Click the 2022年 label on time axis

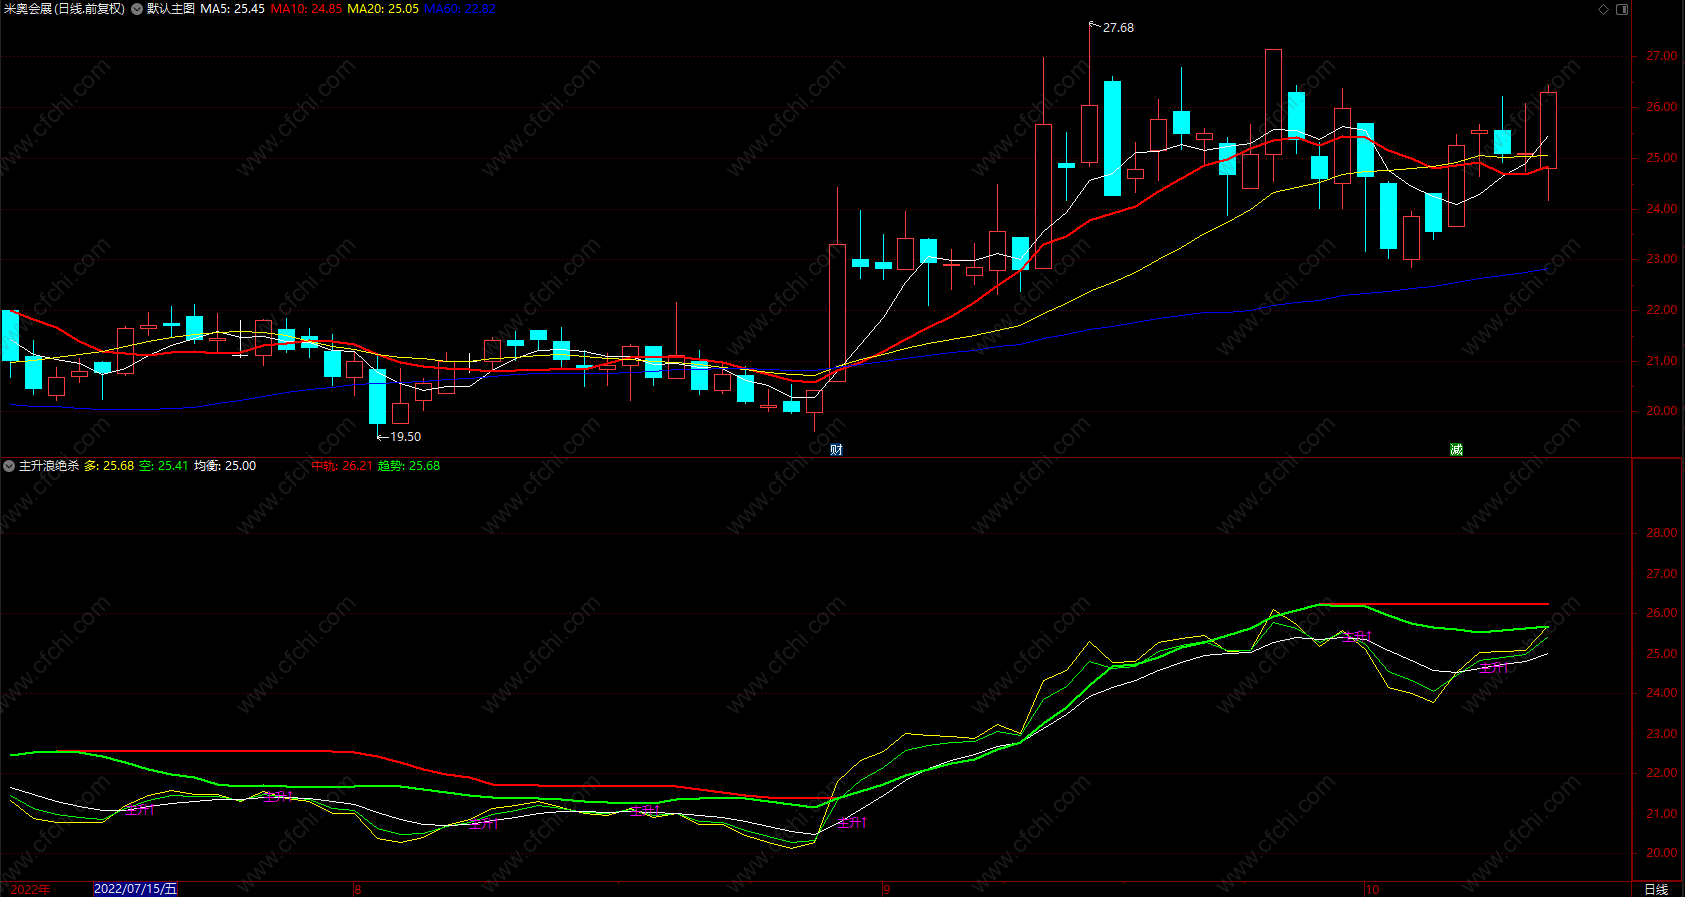click(x=31, y=889)
